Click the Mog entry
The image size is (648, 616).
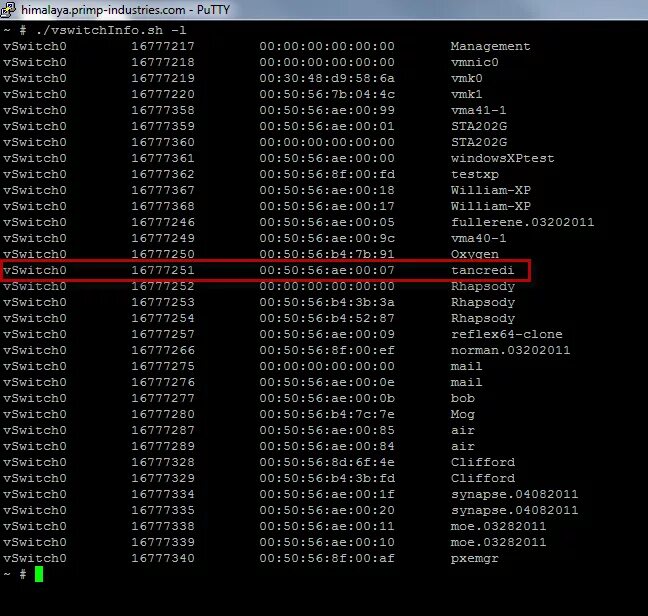click(462, 414)
